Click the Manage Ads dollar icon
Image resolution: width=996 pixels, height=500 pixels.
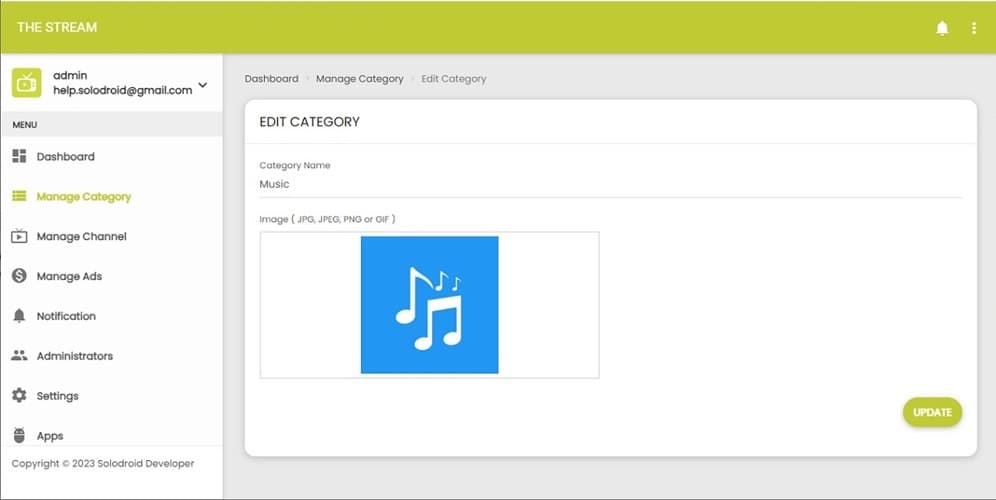tap(19, 276)
